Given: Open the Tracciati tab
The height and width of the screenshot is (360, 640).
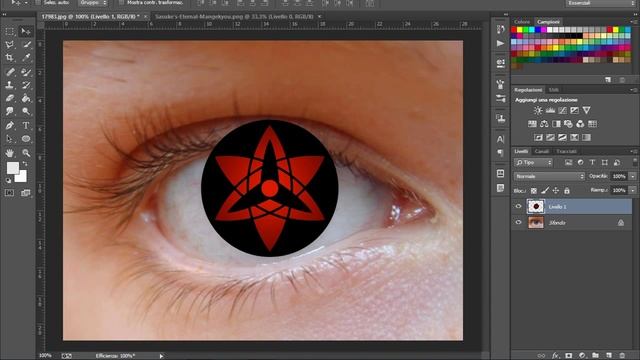Looking at the screenshot, I should click(x=567, y=151).
